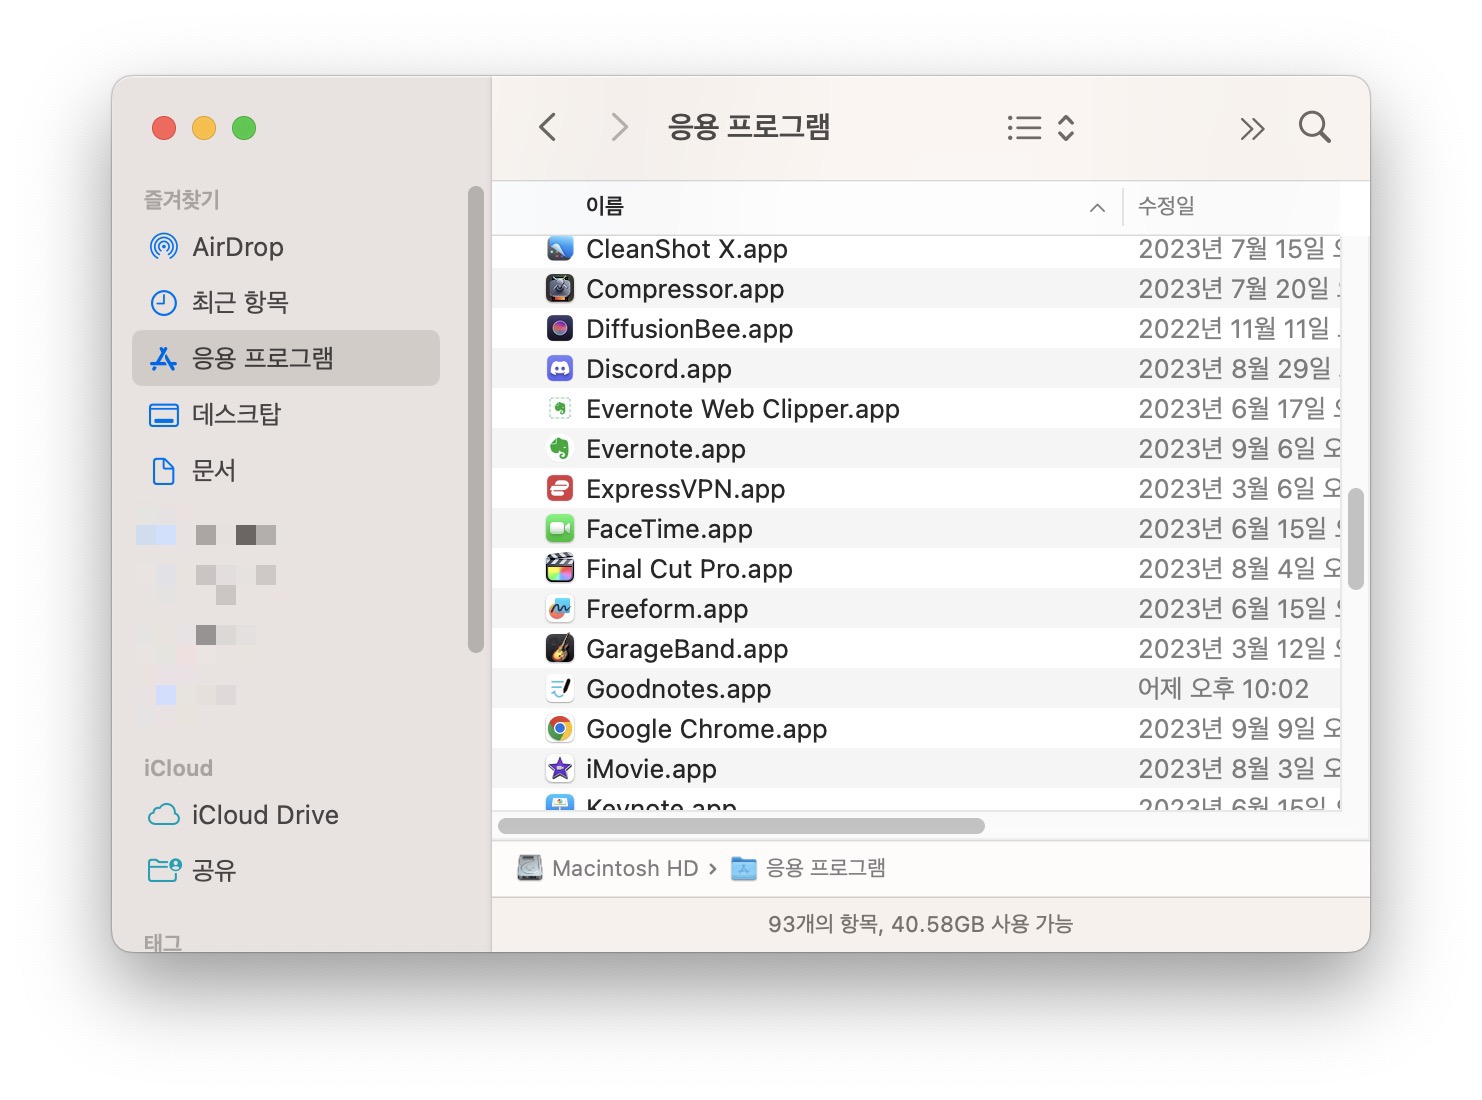
Task: Select the Freeform.app file name
Action: pos(667,609)
